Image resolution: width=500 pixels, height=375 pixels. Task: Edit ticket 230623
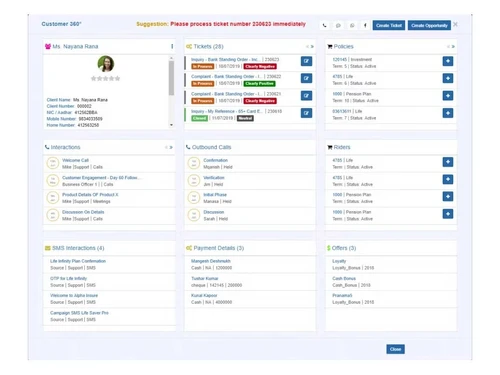(x=306, y=61)
